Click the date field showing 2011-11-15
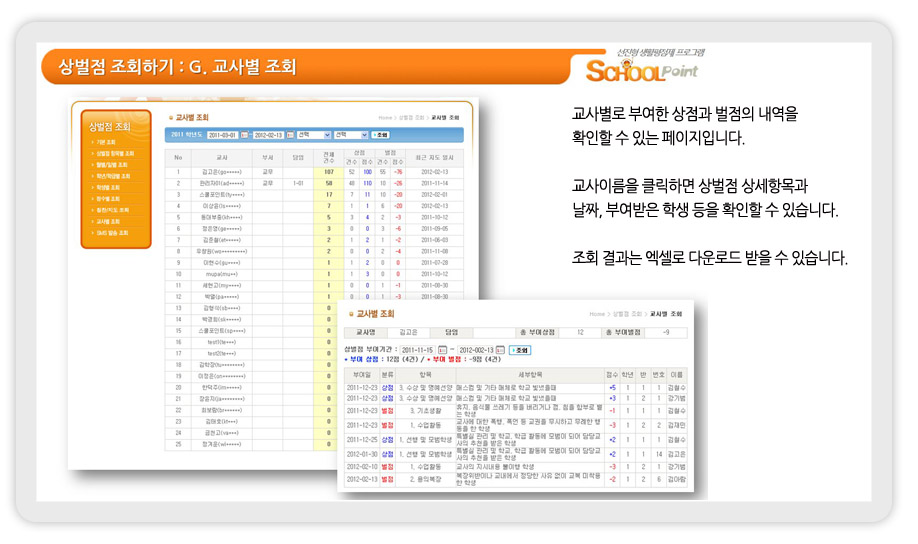 tap(417, 350)
